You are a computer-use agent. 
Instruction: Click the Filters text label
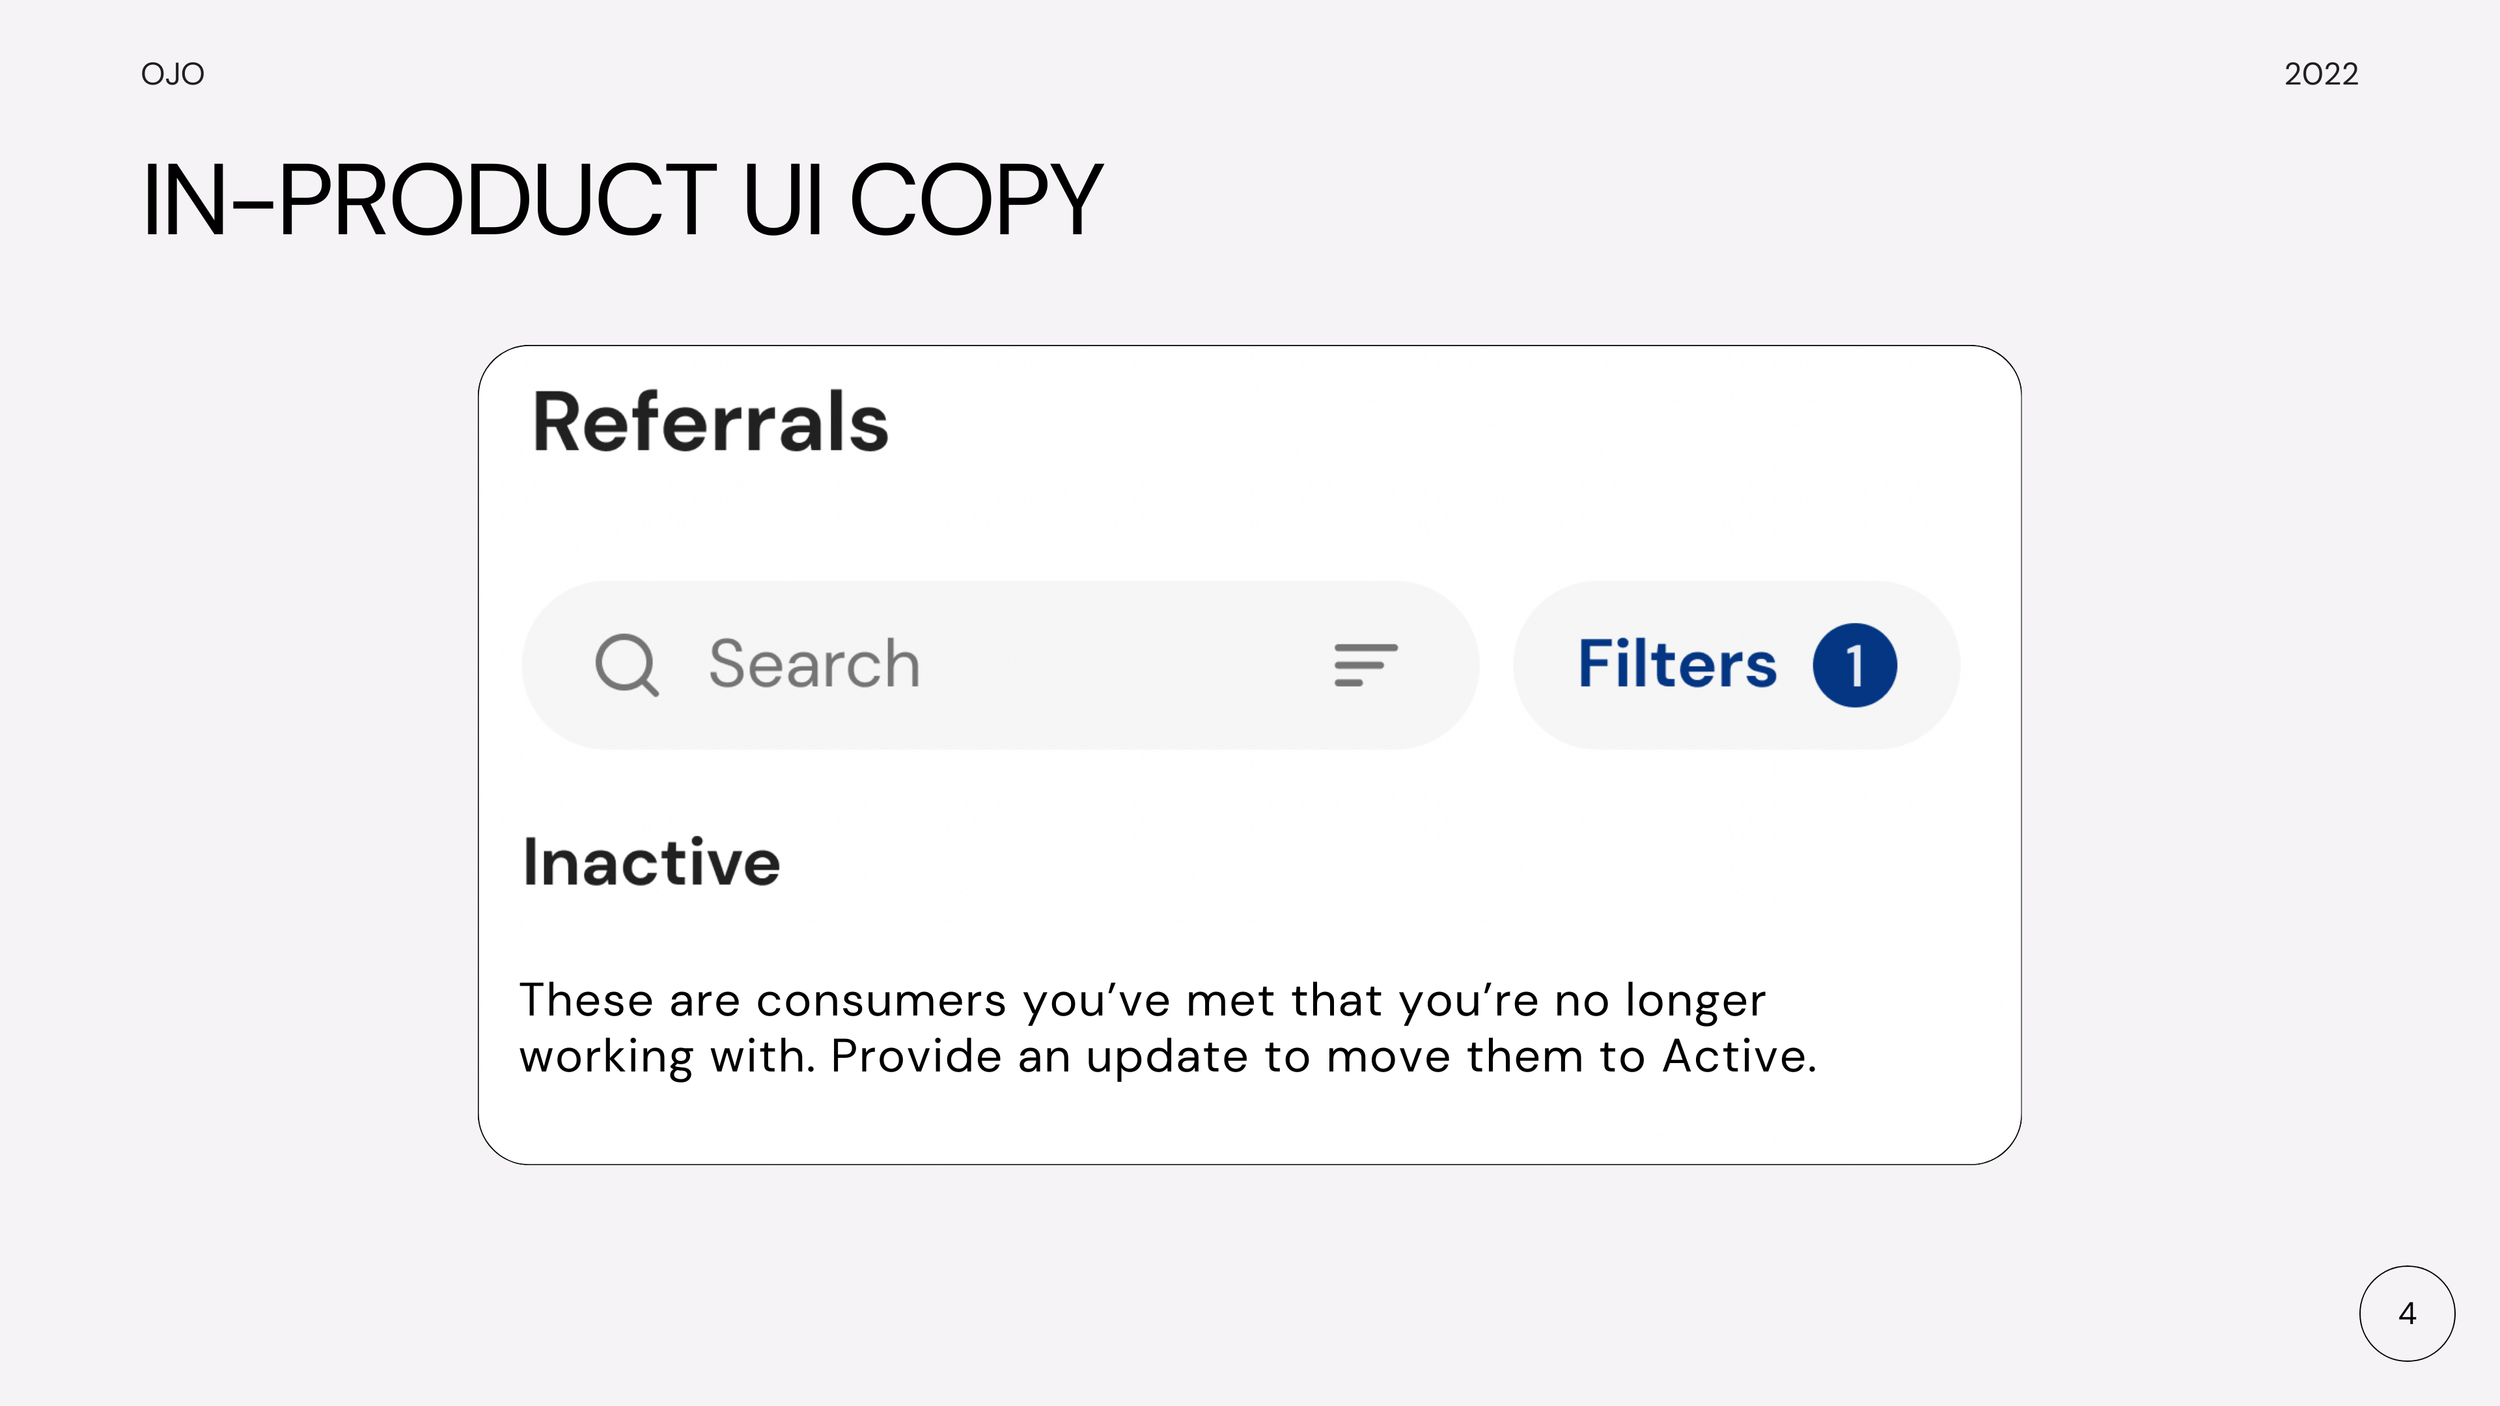coord(1677,664)
